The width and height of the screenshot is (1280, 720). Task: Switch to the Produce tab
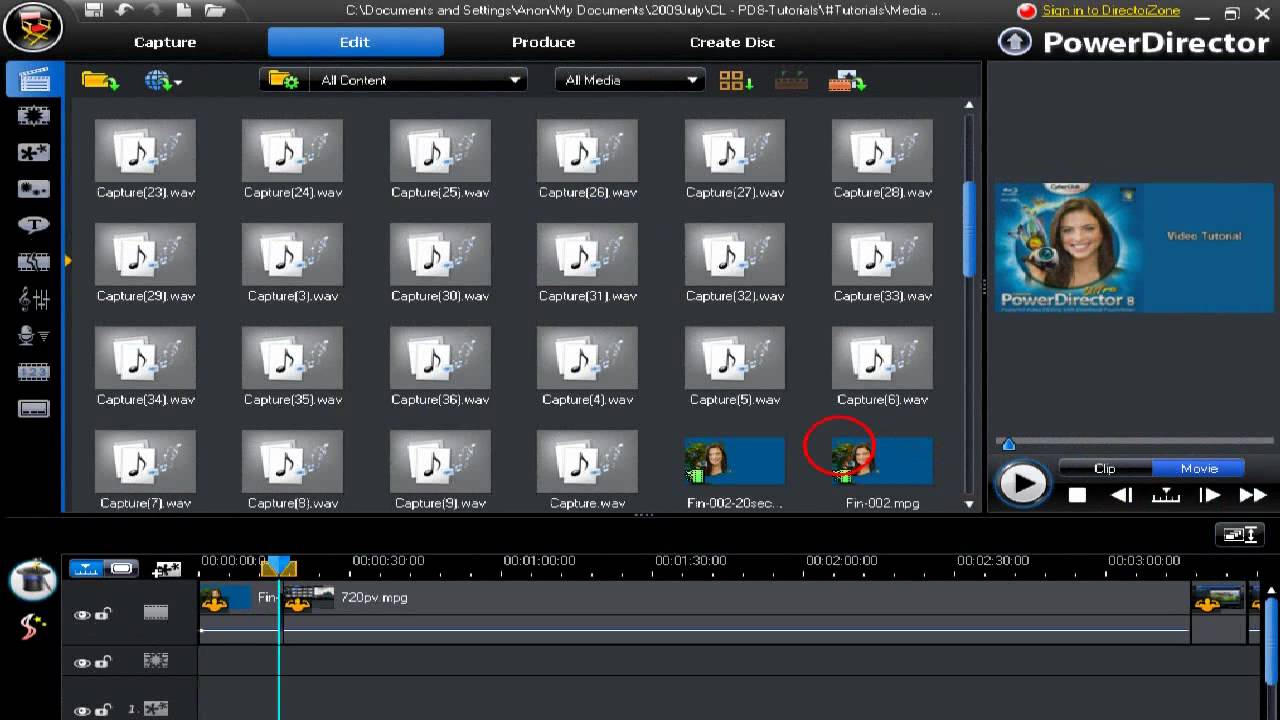click(x=543, y=42)
